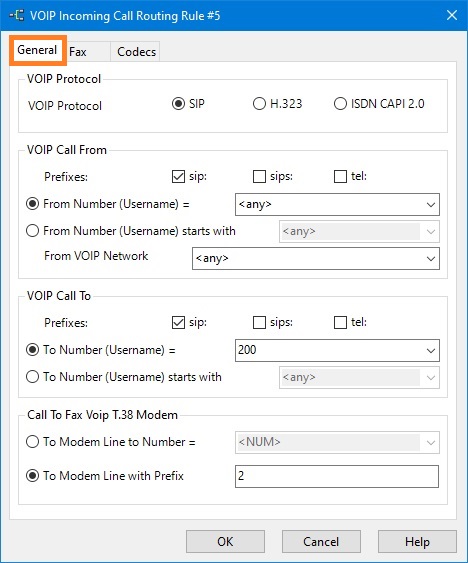Switch to the Fax tab

coord(78,52)
